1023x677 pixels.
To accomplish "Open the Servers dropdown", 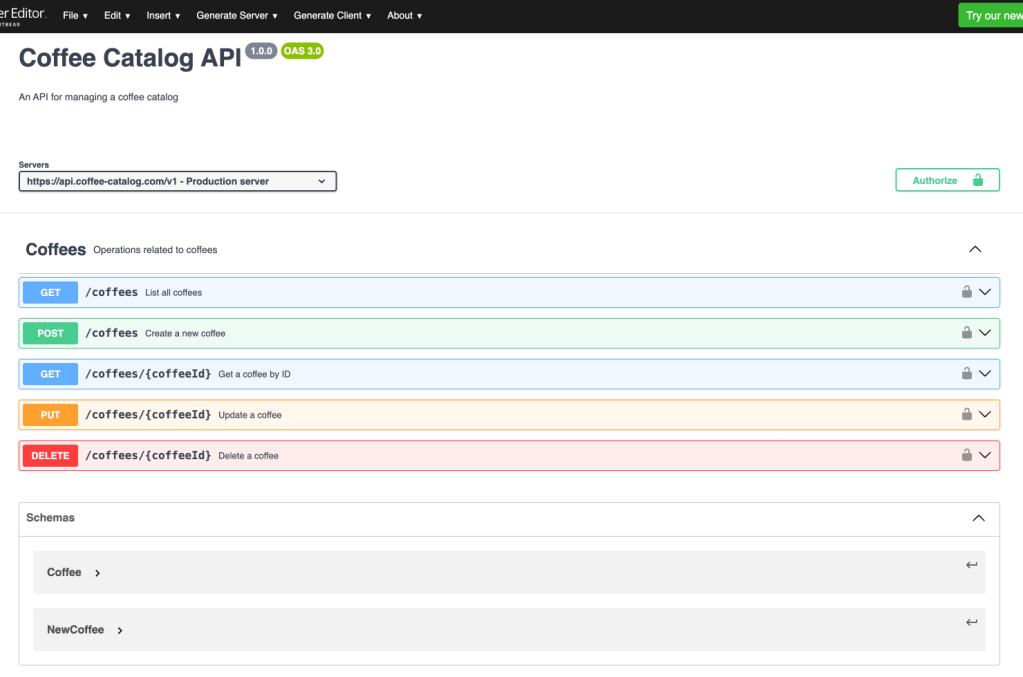I will tap(177, 181).
